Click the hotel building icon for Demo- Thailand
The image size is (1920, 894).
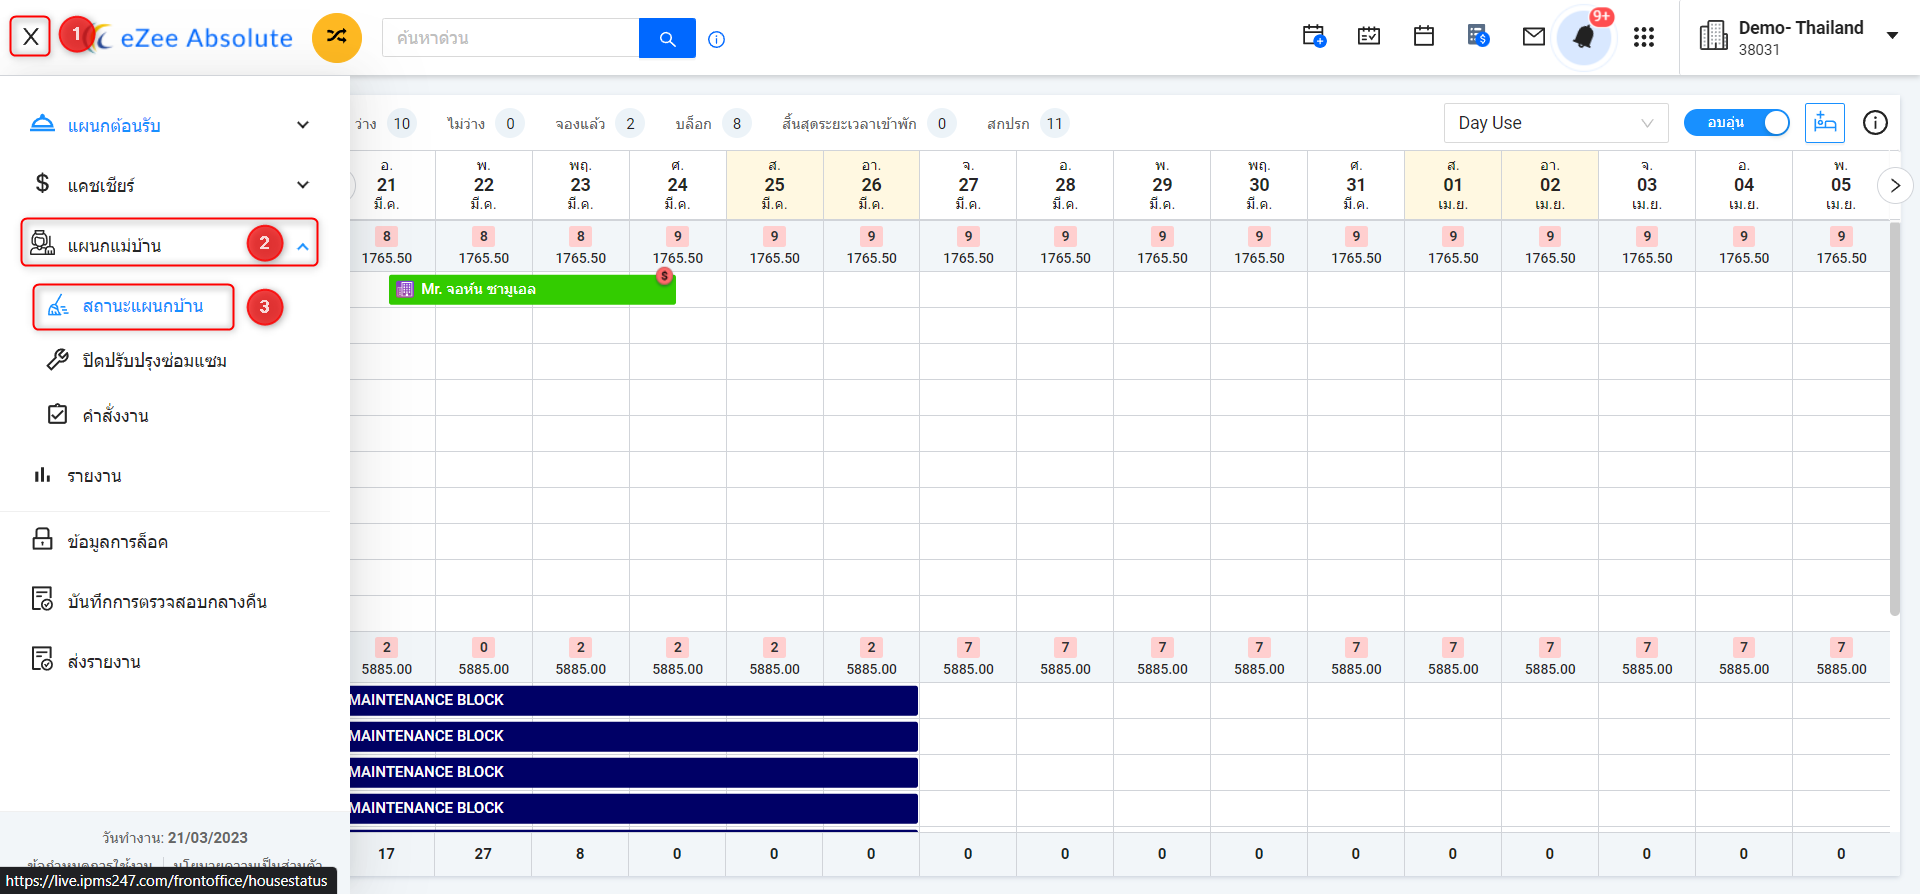pos(1713,36)
